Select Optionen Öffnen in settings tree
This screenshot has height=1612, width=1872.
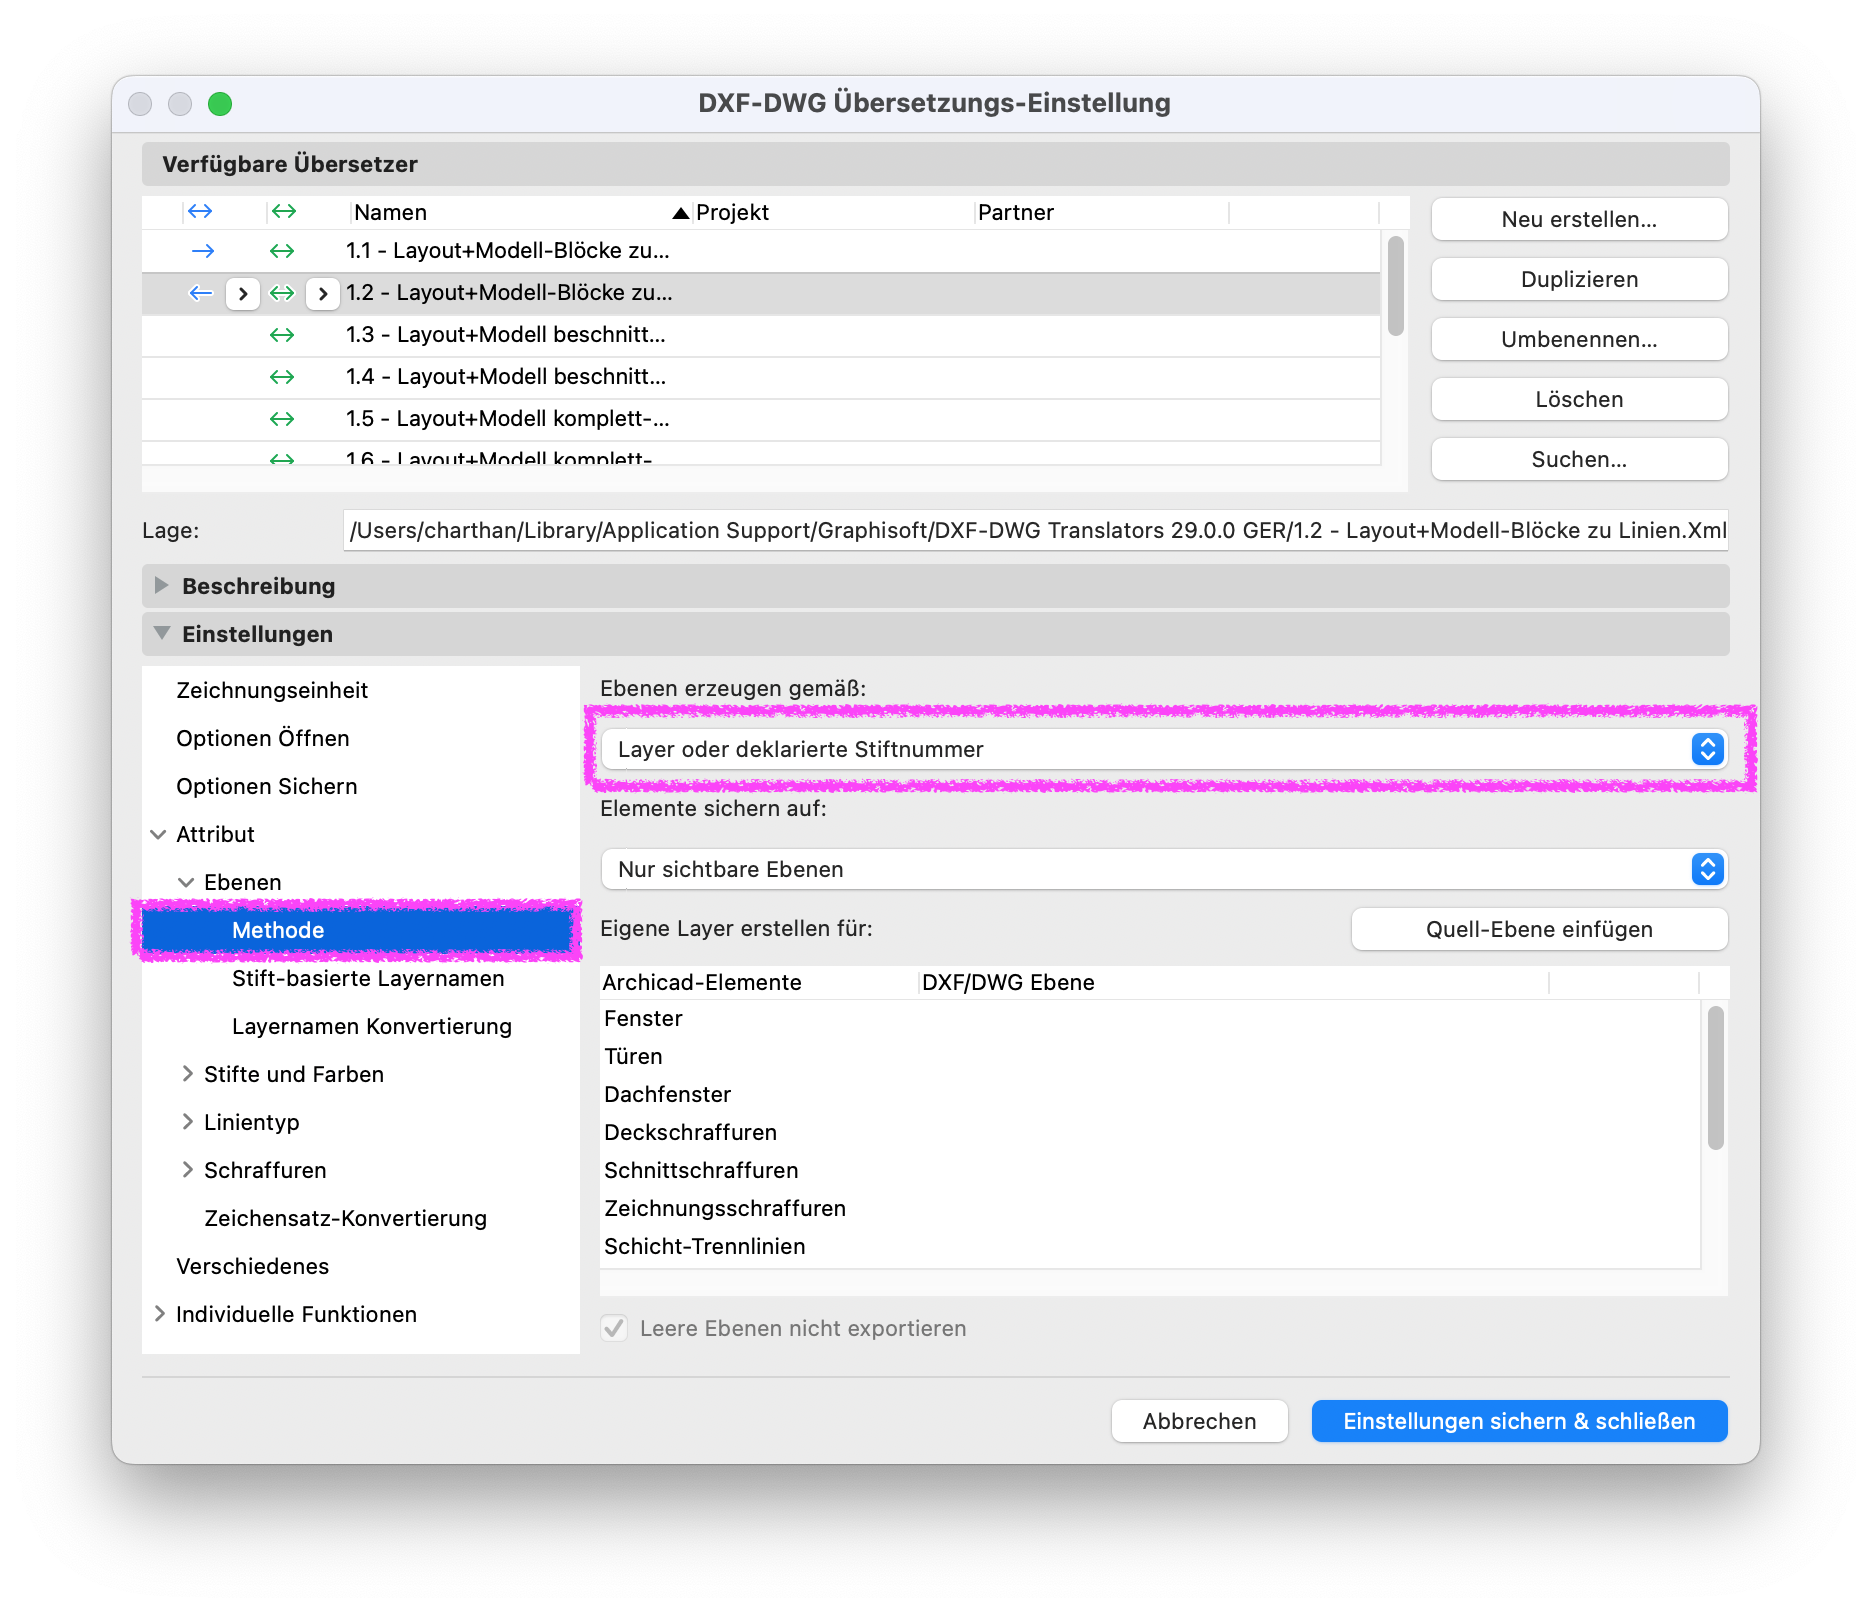(x=263, y=738)
